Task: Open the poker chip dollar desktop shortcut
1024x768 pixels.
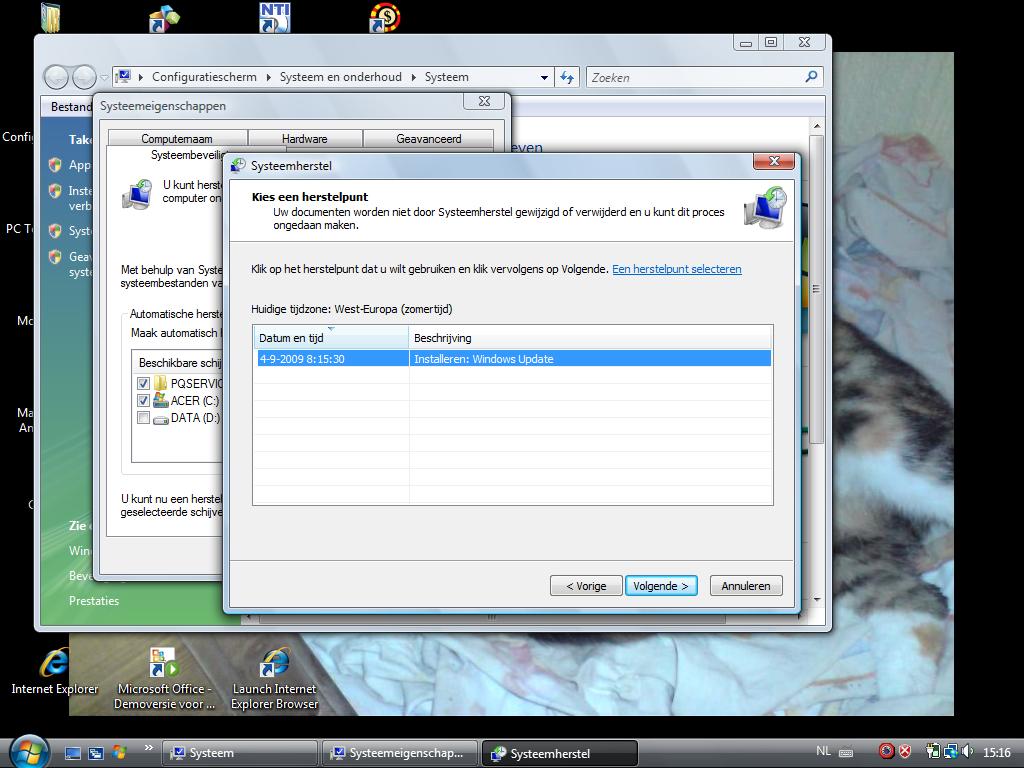Action: 385,18
